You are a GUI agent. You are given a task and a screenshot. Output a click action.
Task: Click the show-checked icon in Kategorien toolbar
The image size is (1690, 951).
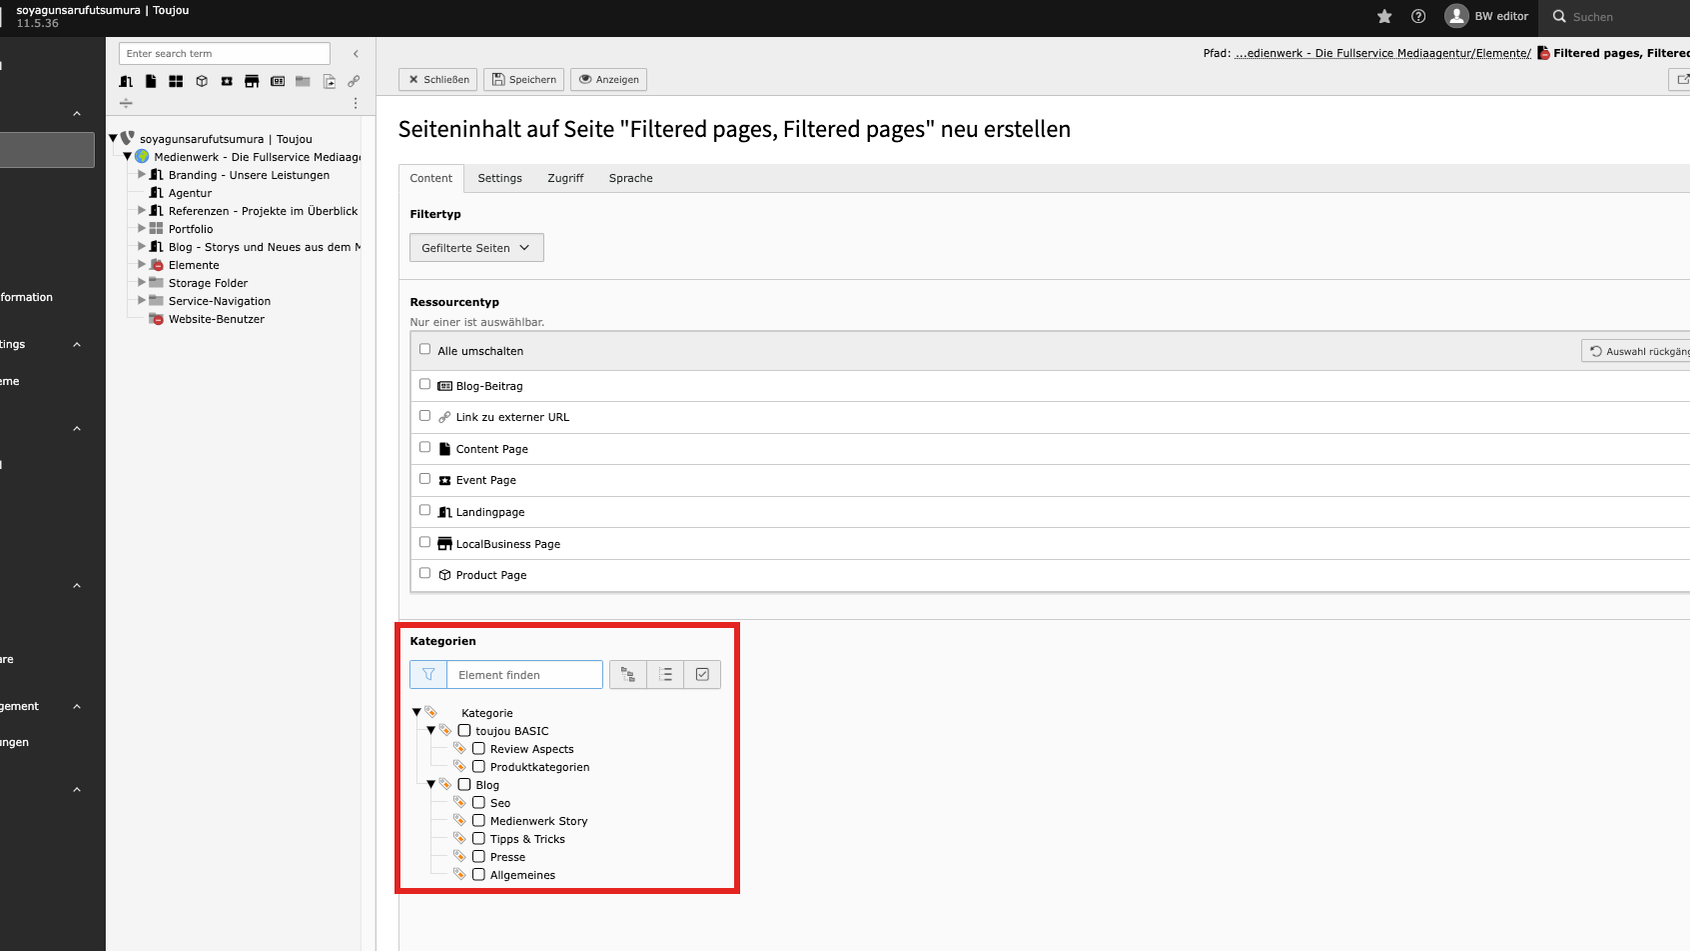[x=702, y=675]
